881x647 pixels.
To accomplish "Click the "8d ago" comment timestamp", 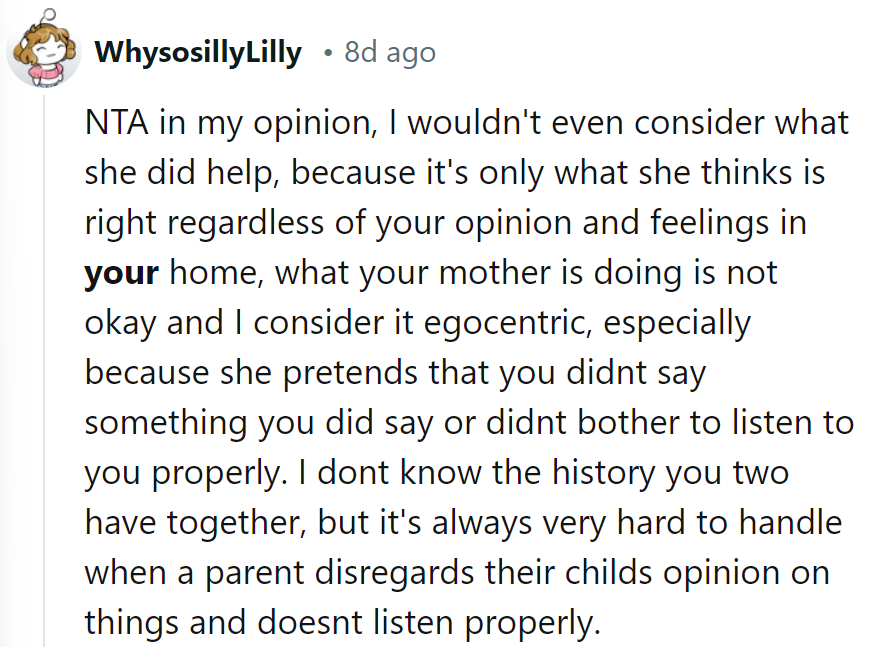I will [389, 54].
